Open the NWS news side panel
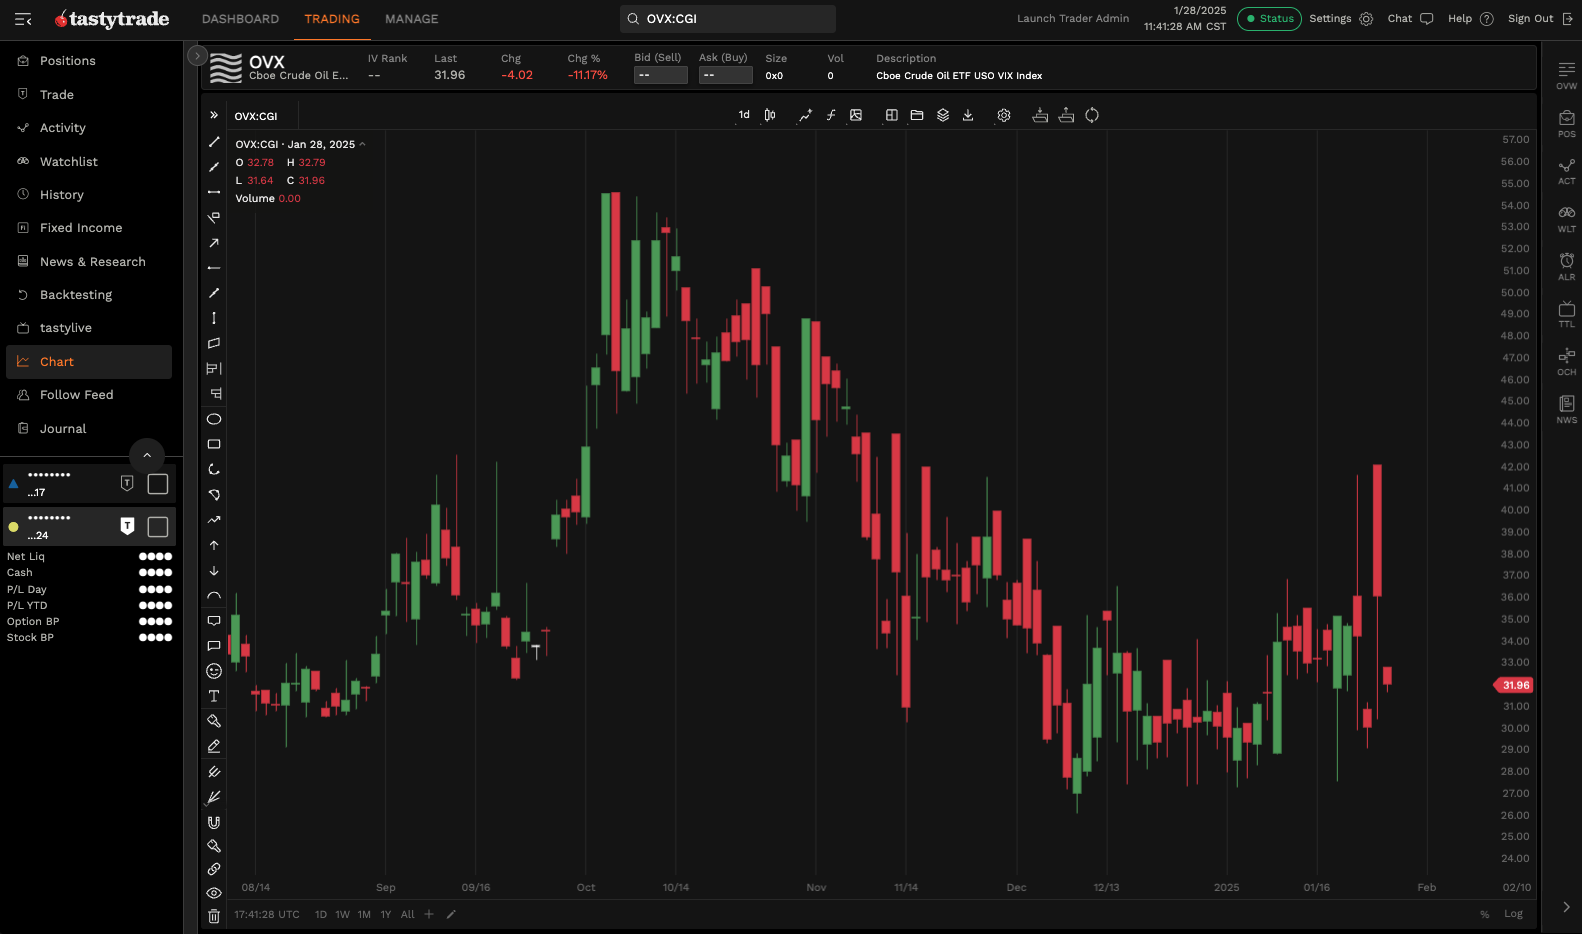The height and width of the screenshot is (934, 1582). click(x=1567, y=409)
